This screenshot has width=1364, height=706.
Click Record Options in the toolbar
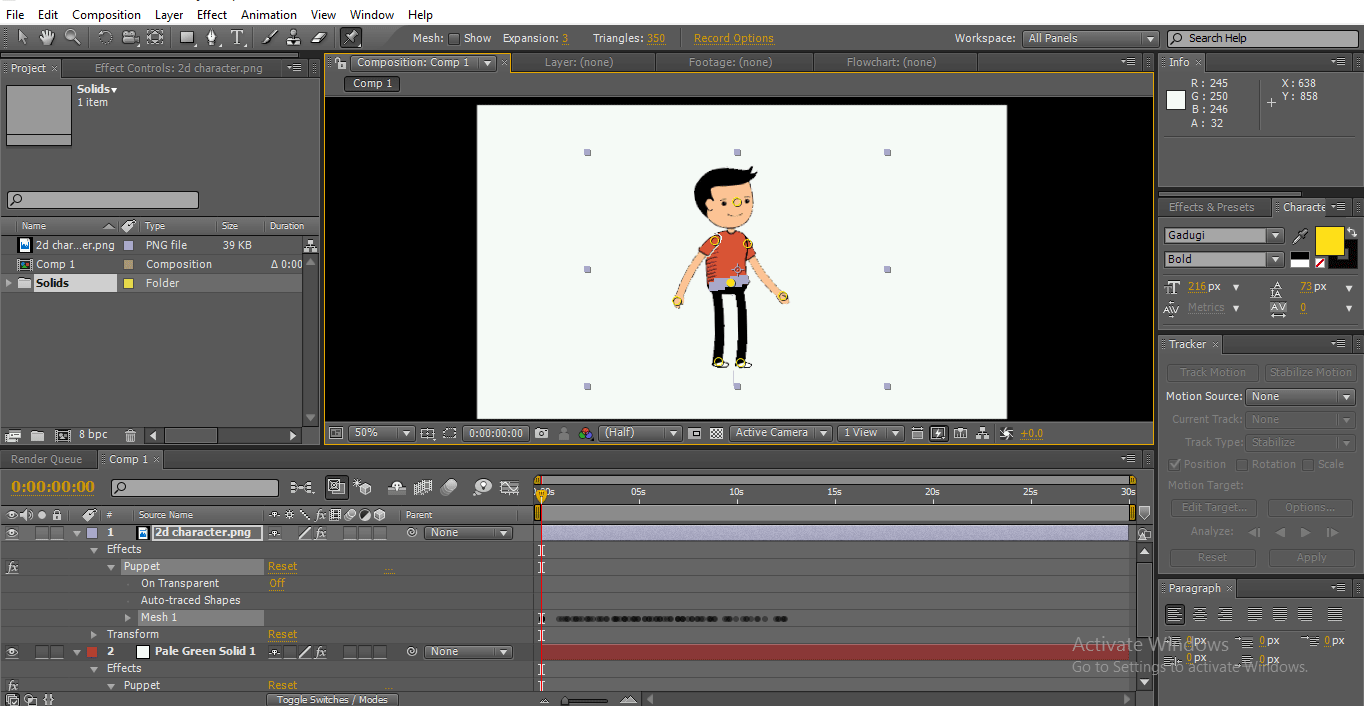[733, 37]
